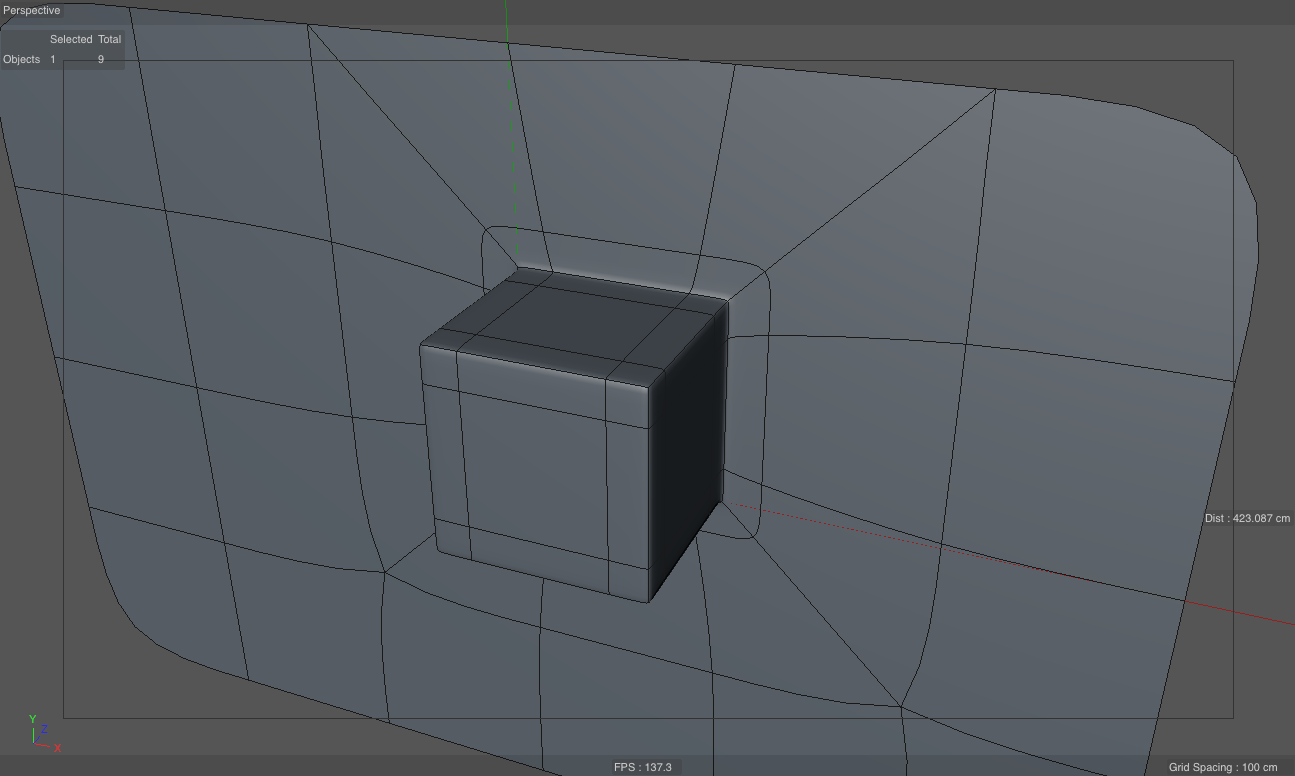Click the 'Perspective' viewport label

click(32, 10)
